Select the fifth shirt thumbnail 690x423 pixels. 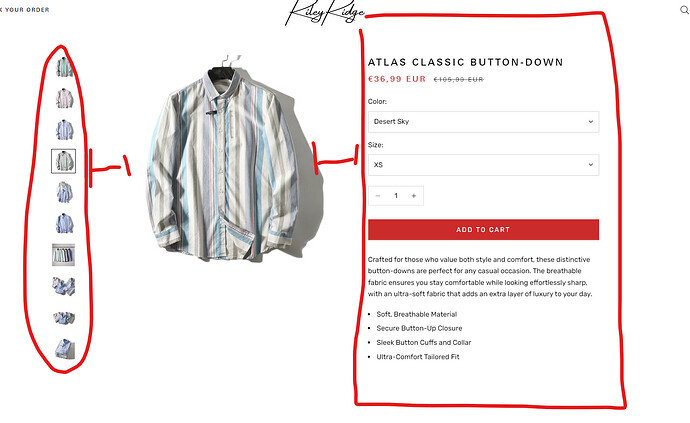pyautogui.click(x=64, y=192)
